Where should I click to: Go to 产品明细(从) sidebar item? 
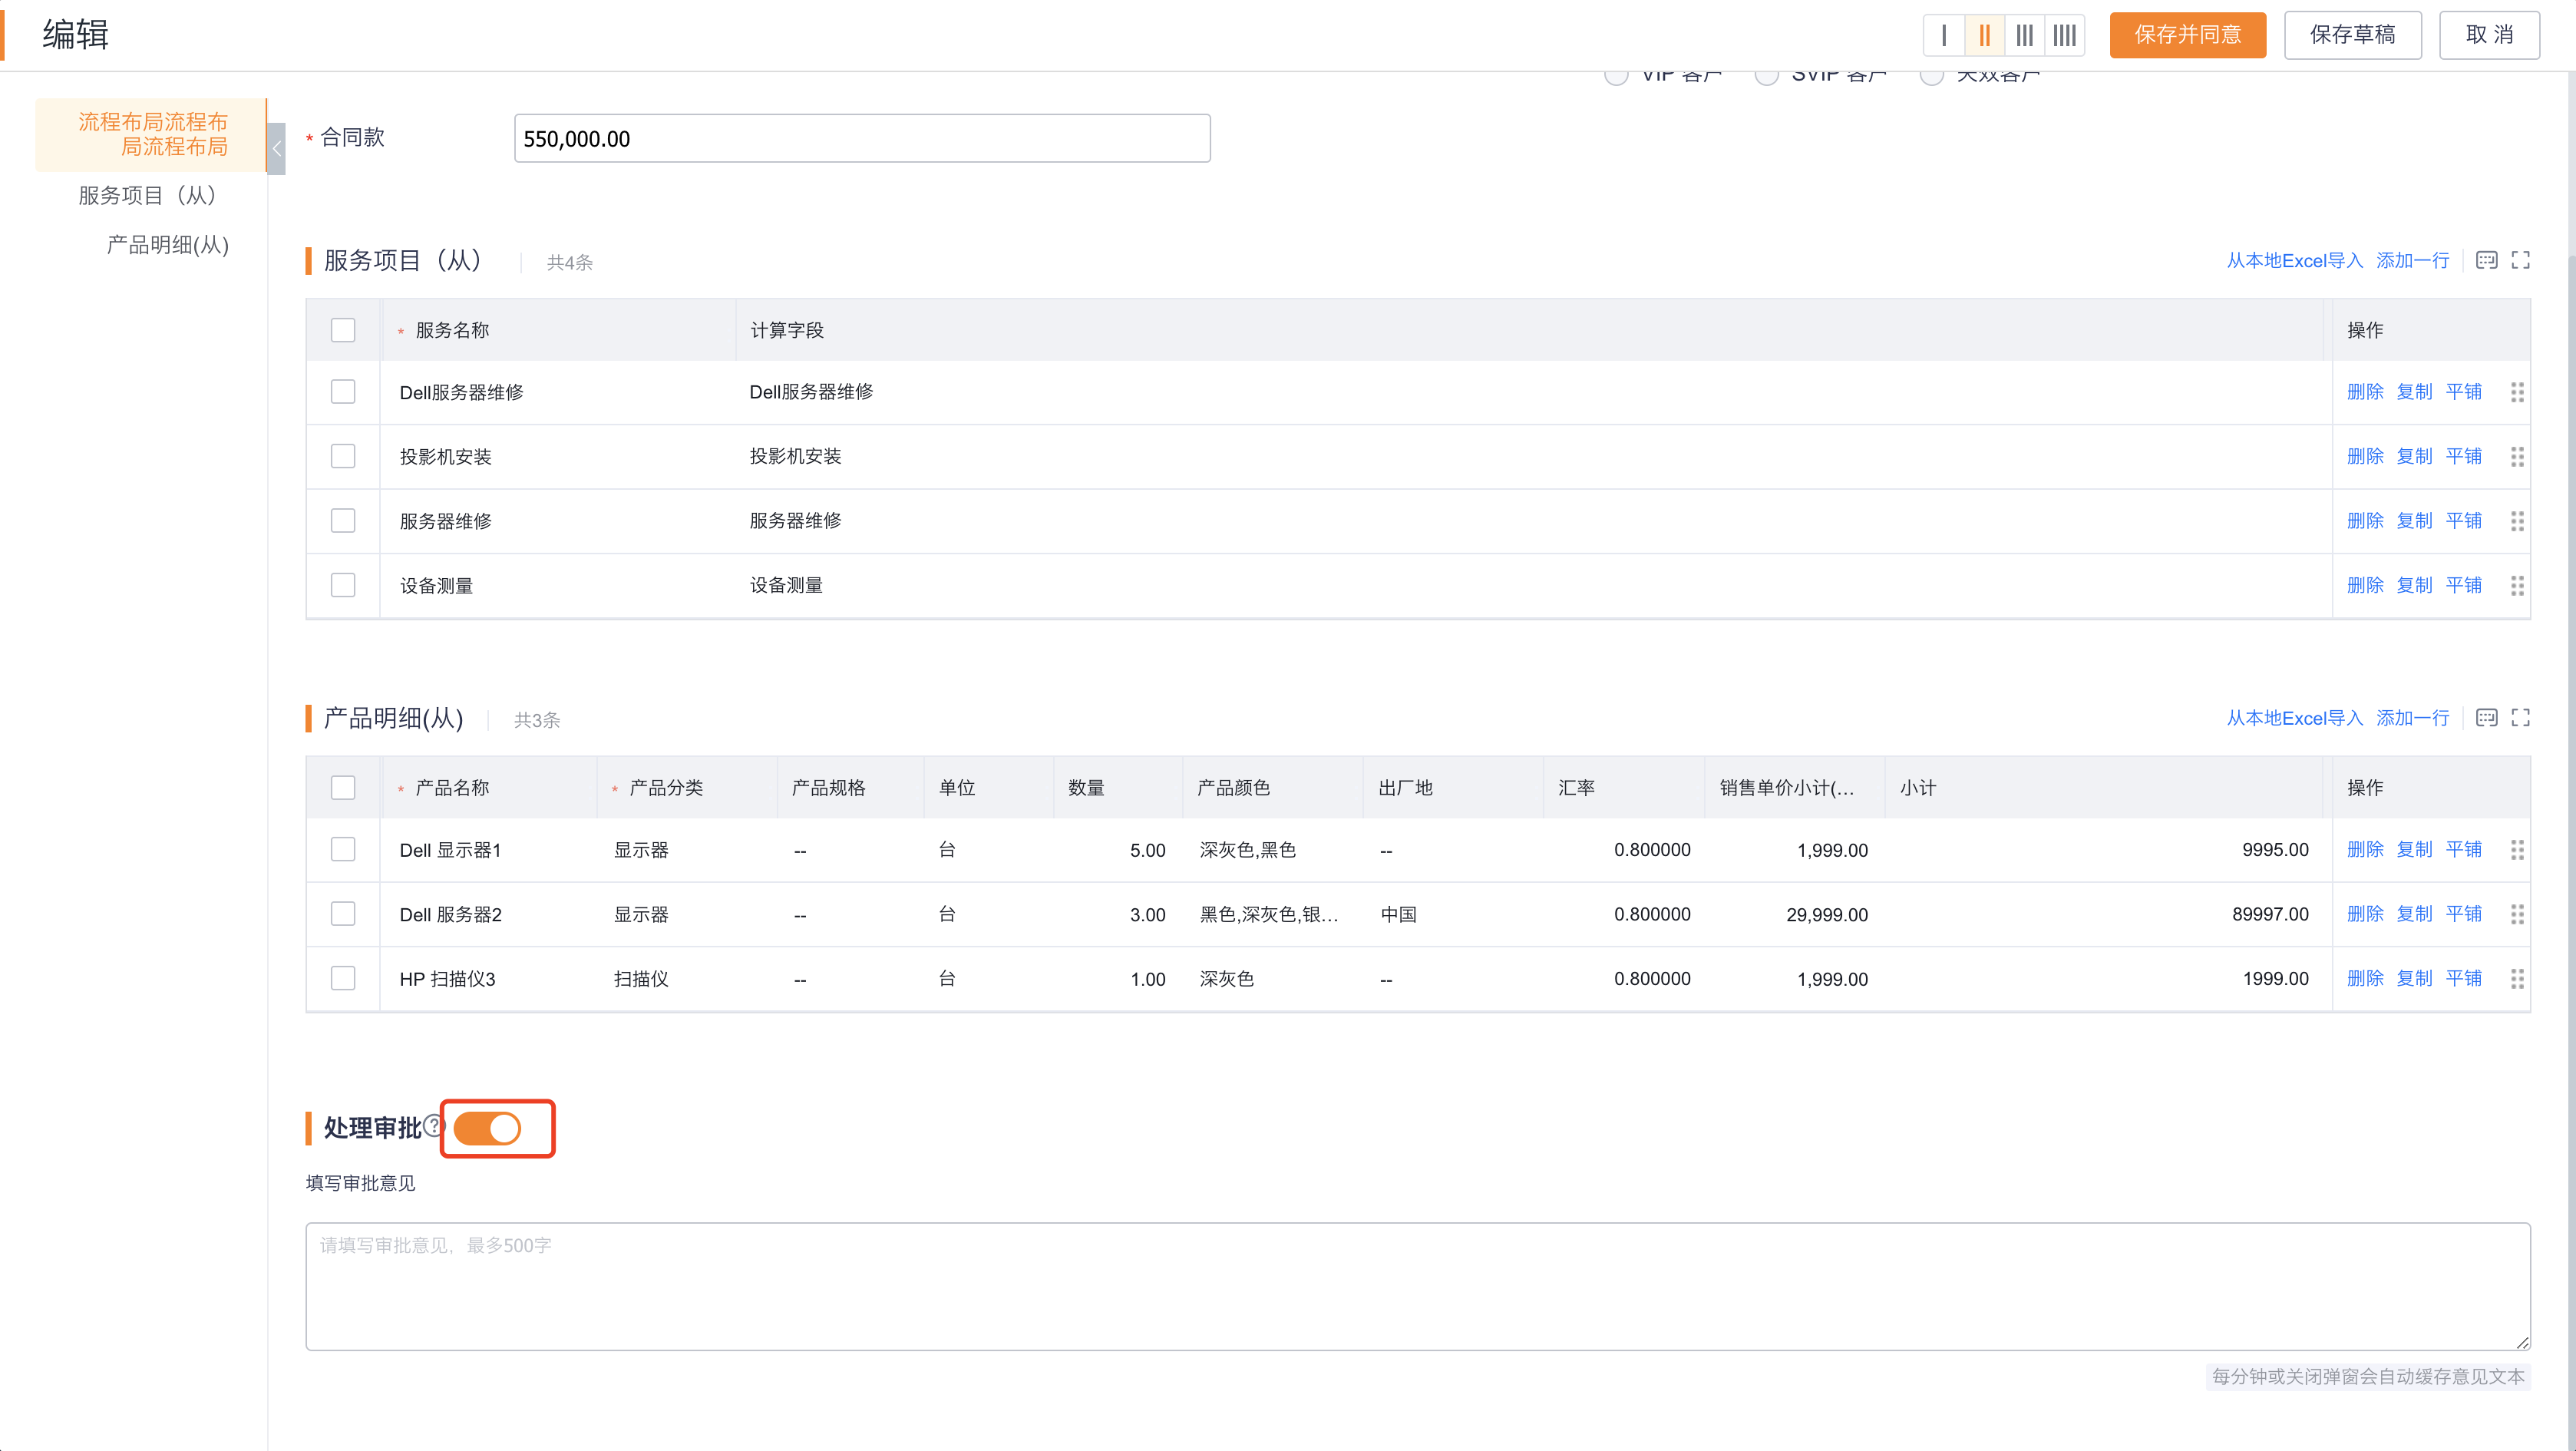click(x=168, y=245)
